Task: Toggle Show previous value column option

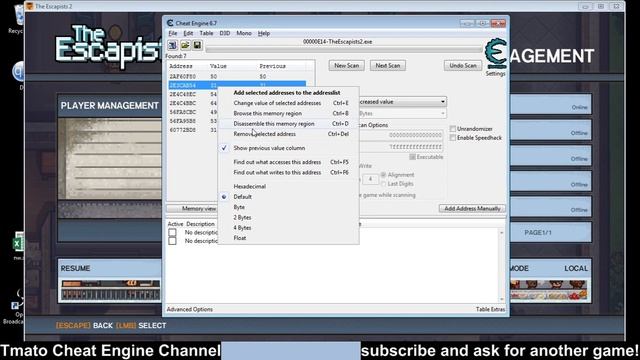Action: pyautogui.click(x=289, y=148)
